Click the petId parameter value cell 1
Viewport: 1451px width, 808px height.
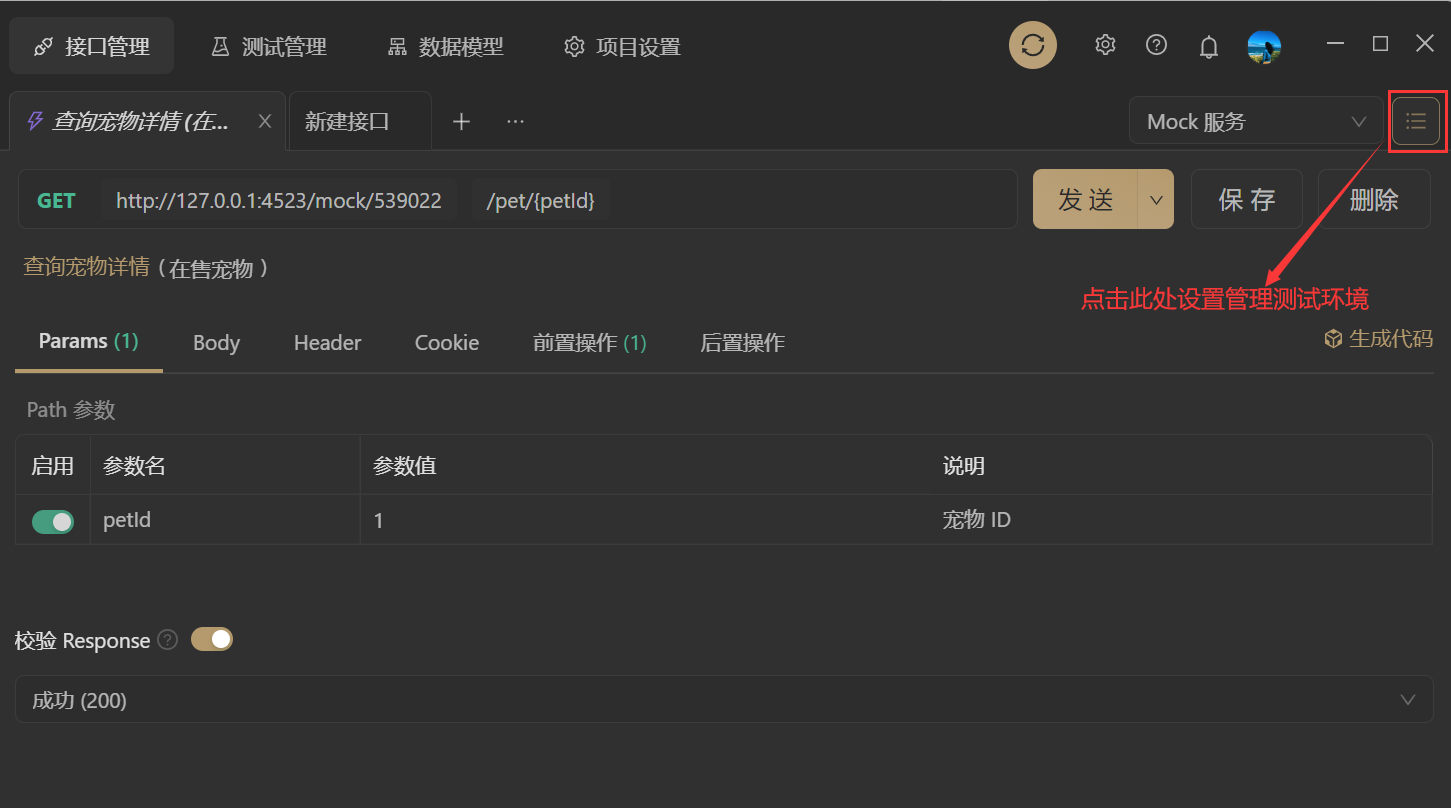[x=646, y=520]
